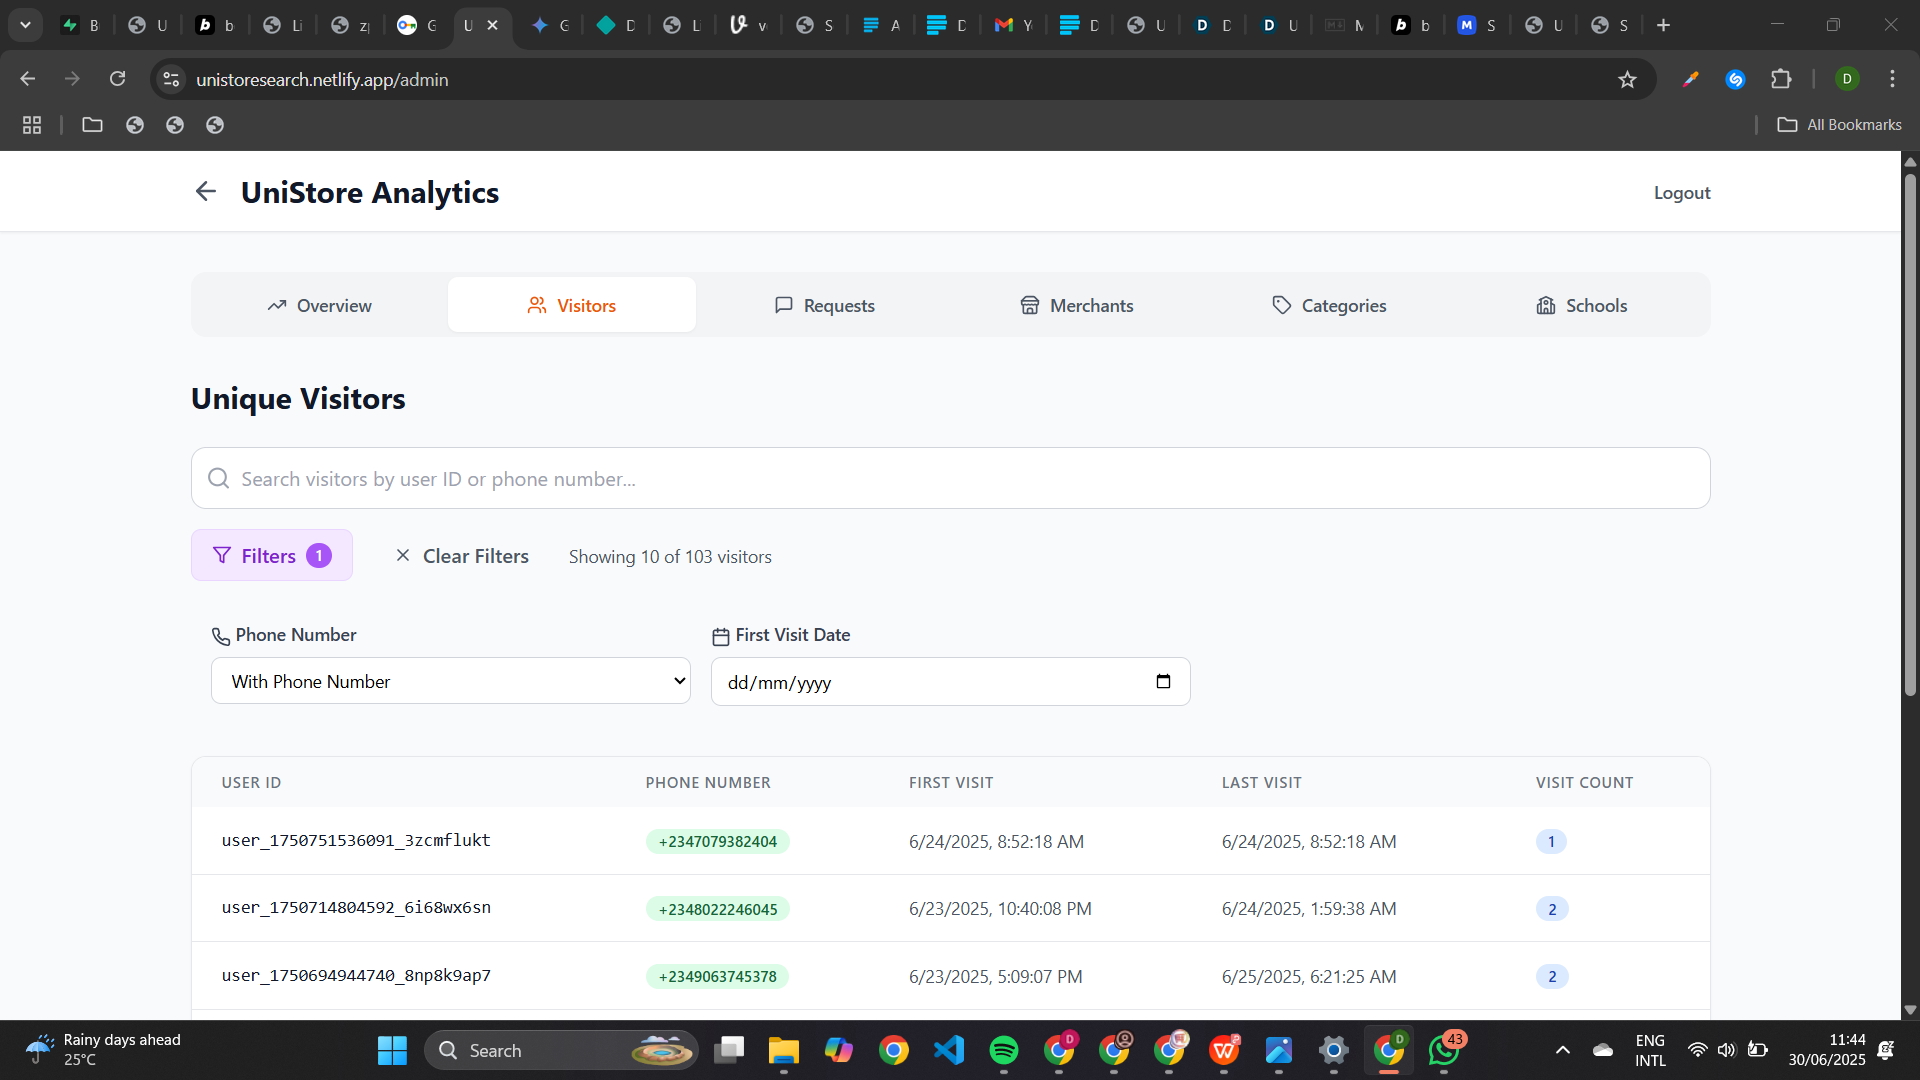Reload the page with the refresh icon

(x=118, y=79)
